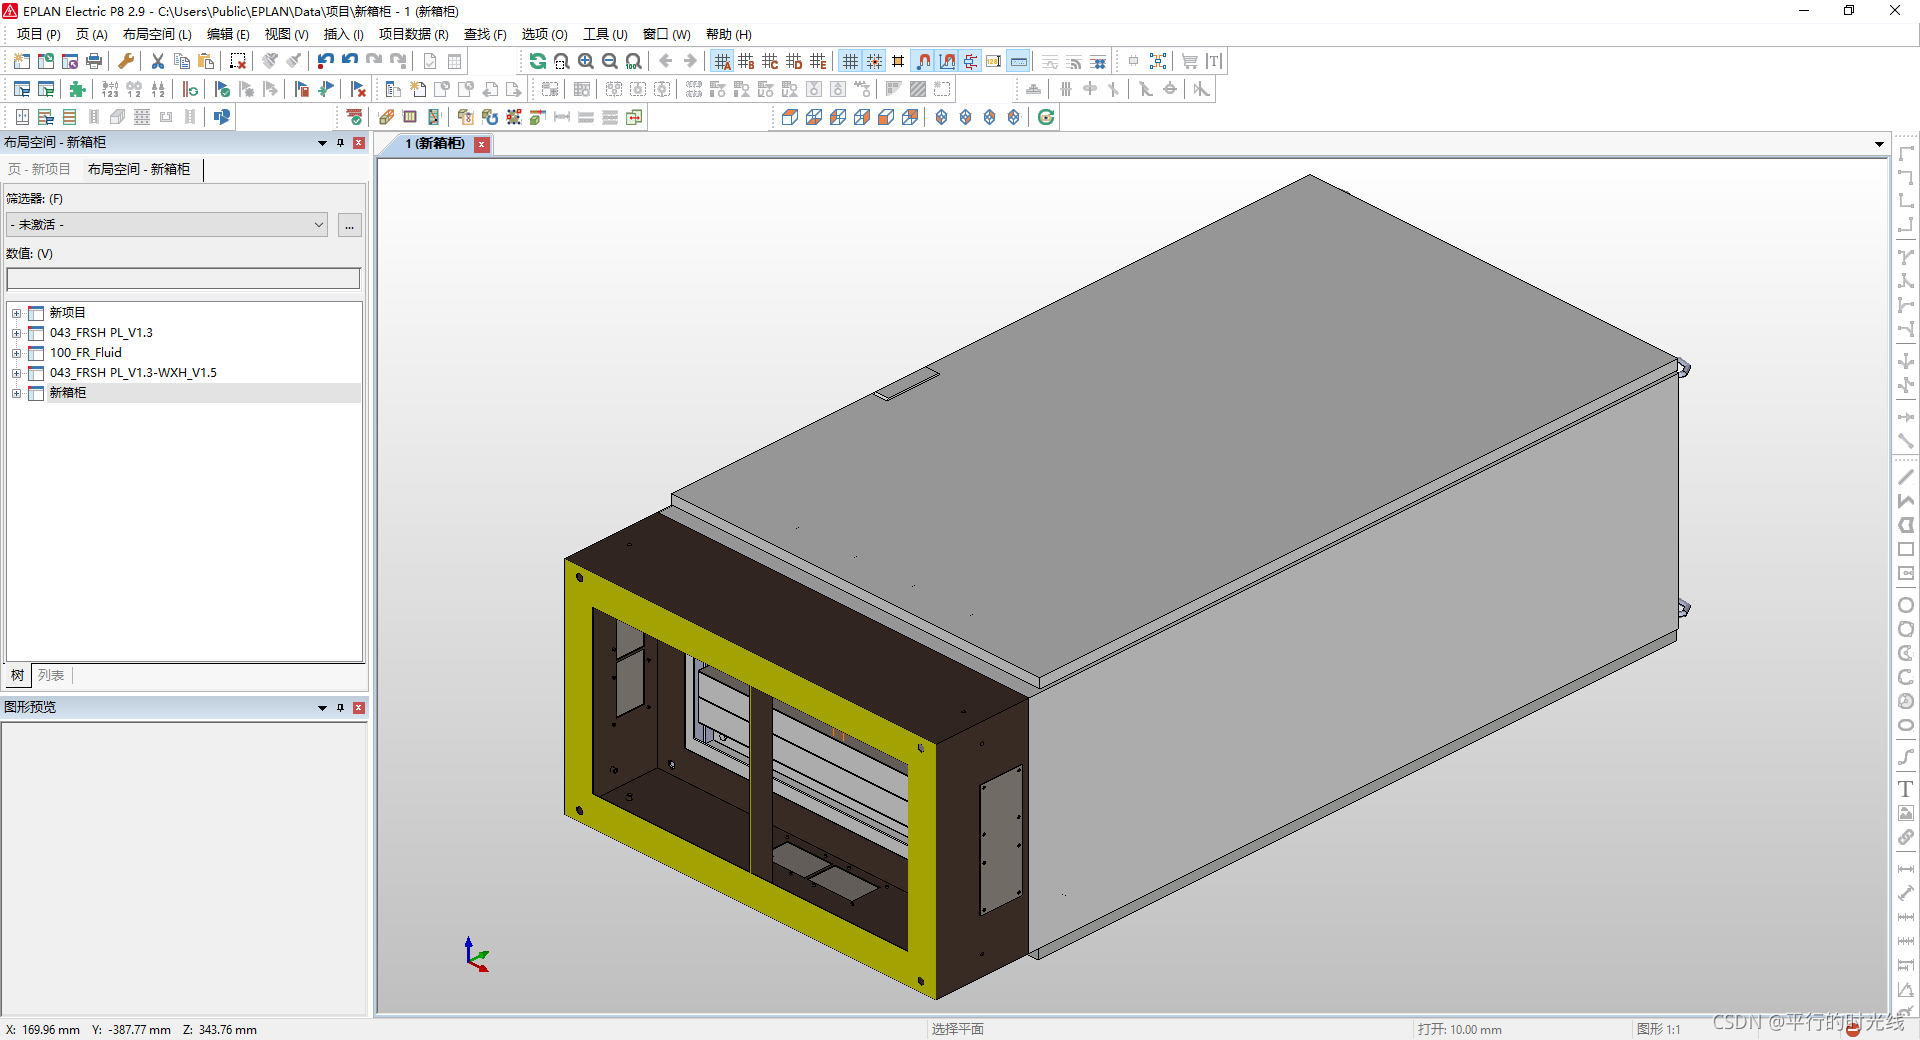Close the 图形预览 panel

[x=359, y=708]
